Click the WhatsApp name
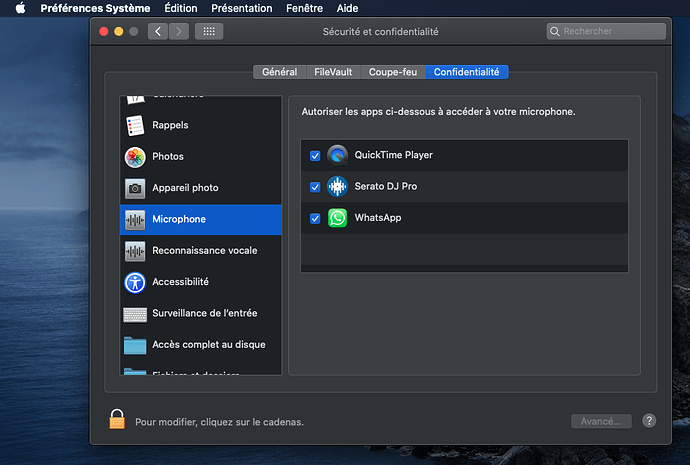 coord(378,218)
